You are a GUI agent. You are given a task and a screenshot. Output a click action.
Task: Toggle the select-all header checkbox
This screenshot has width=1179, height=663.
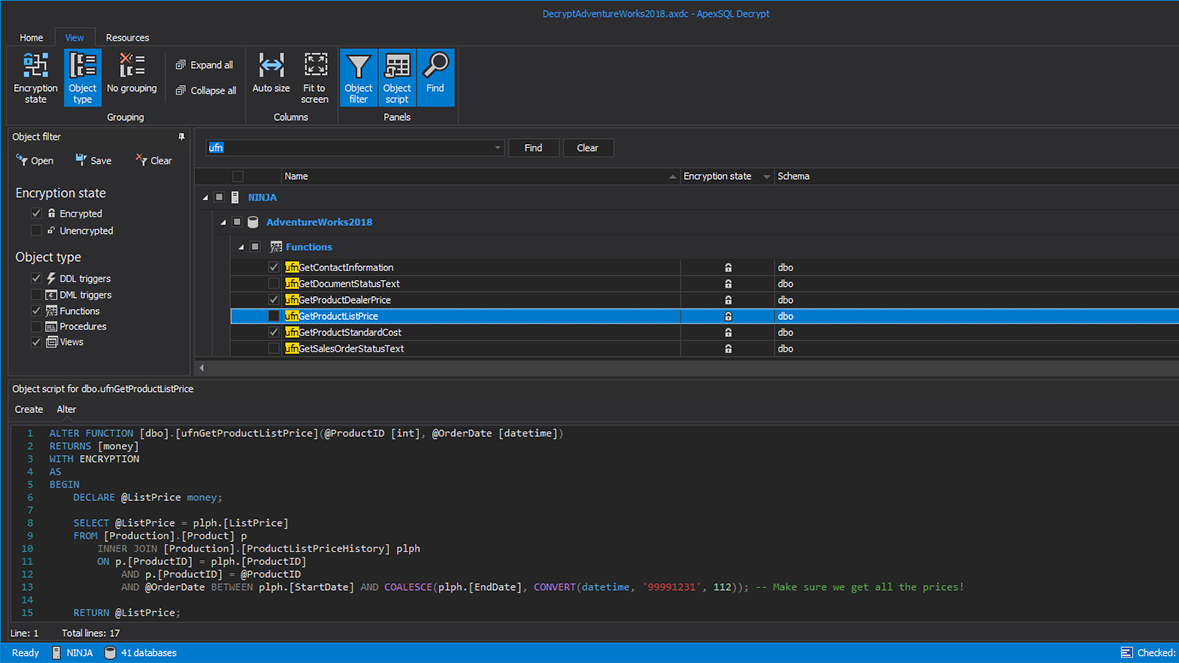pyautogui.click(x=238, y=177)
